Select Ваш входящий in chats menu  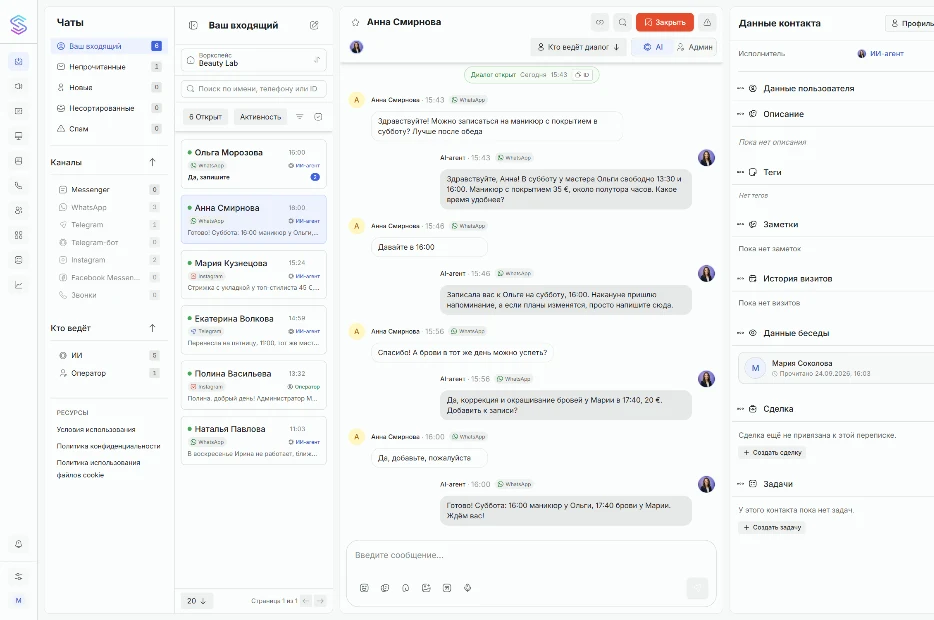click(x=109, y=46)
